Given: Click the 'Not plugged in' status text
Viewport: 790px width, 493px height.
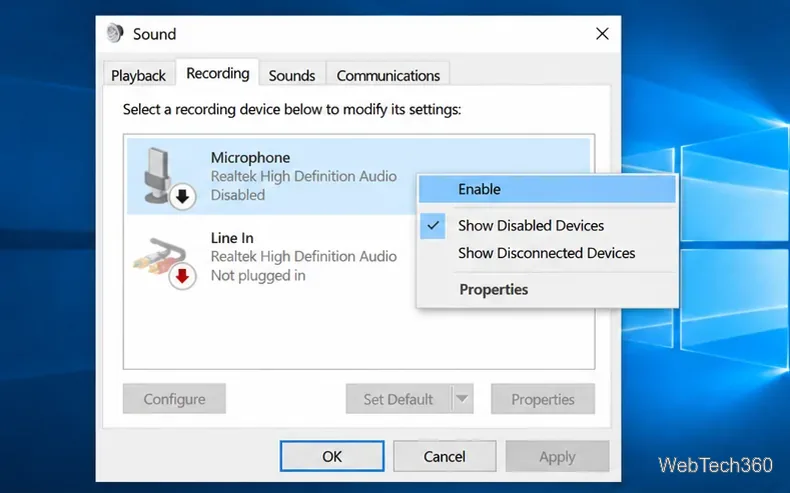Looking at the screenshot, I should click(x=258, y=275).
